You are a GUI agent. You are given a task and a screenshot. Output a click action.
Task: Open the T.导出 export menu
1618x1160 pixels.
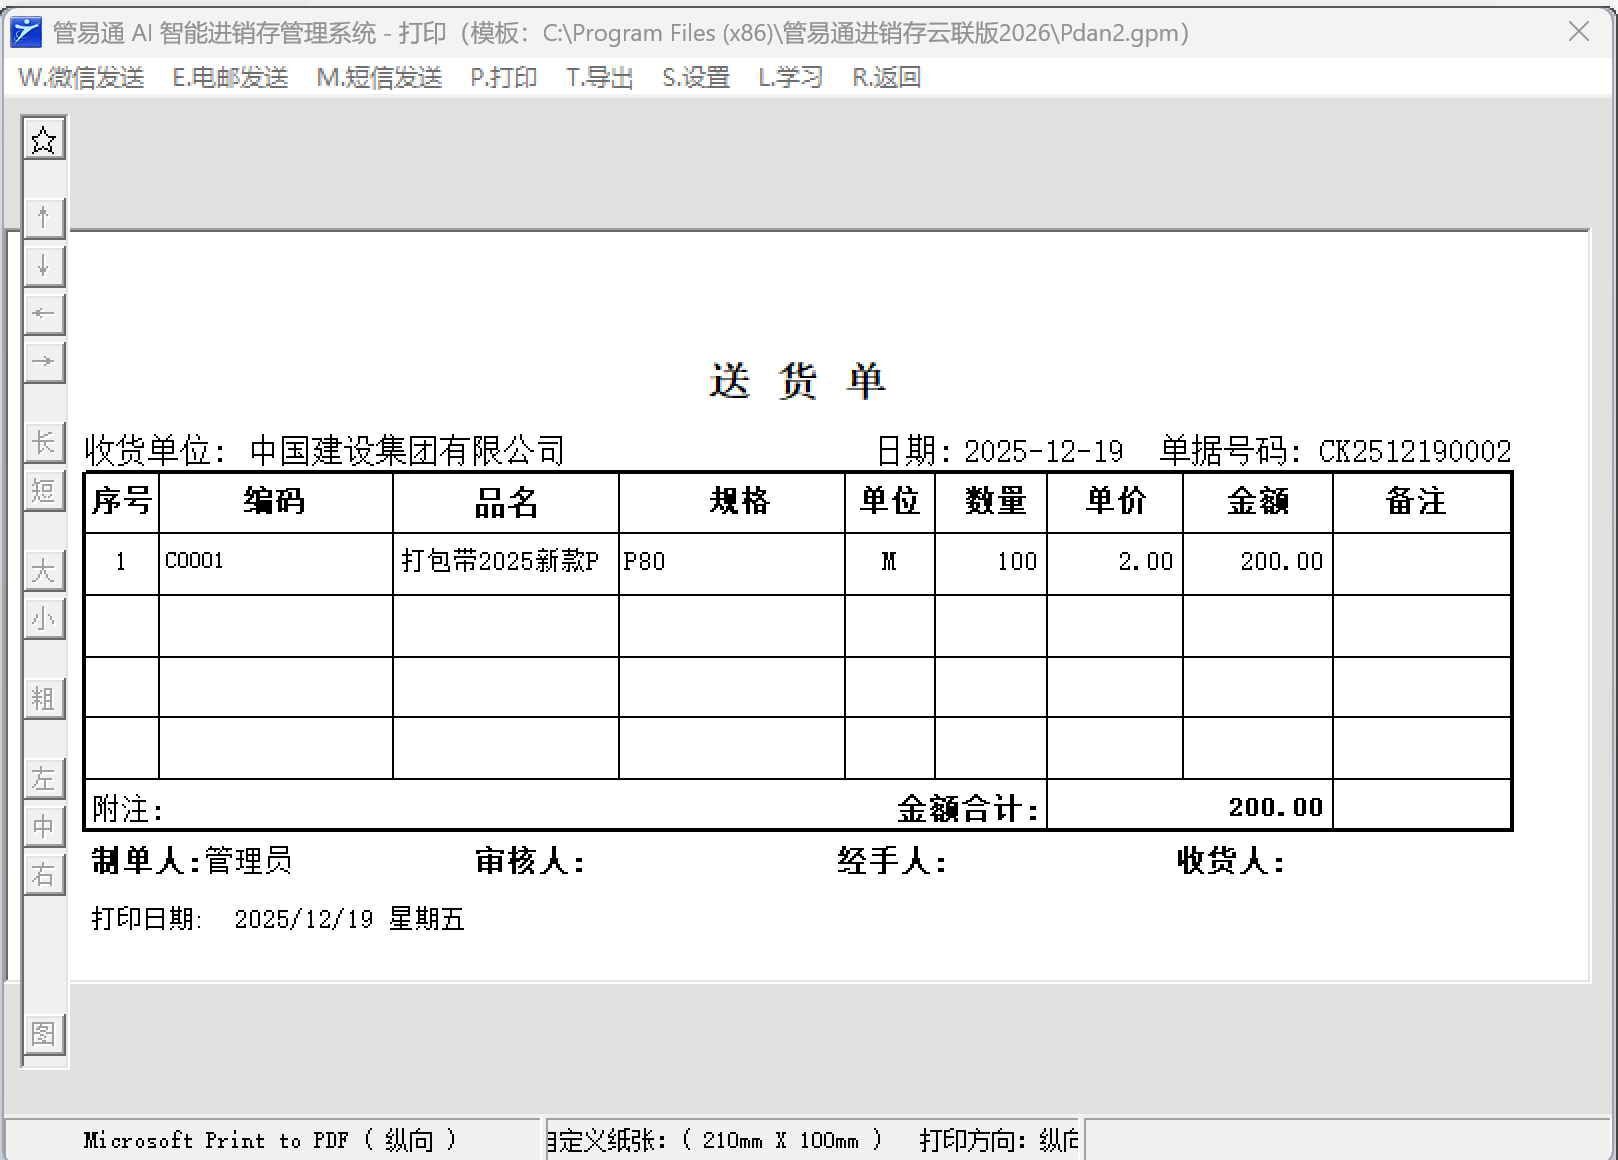coord(599,77)
